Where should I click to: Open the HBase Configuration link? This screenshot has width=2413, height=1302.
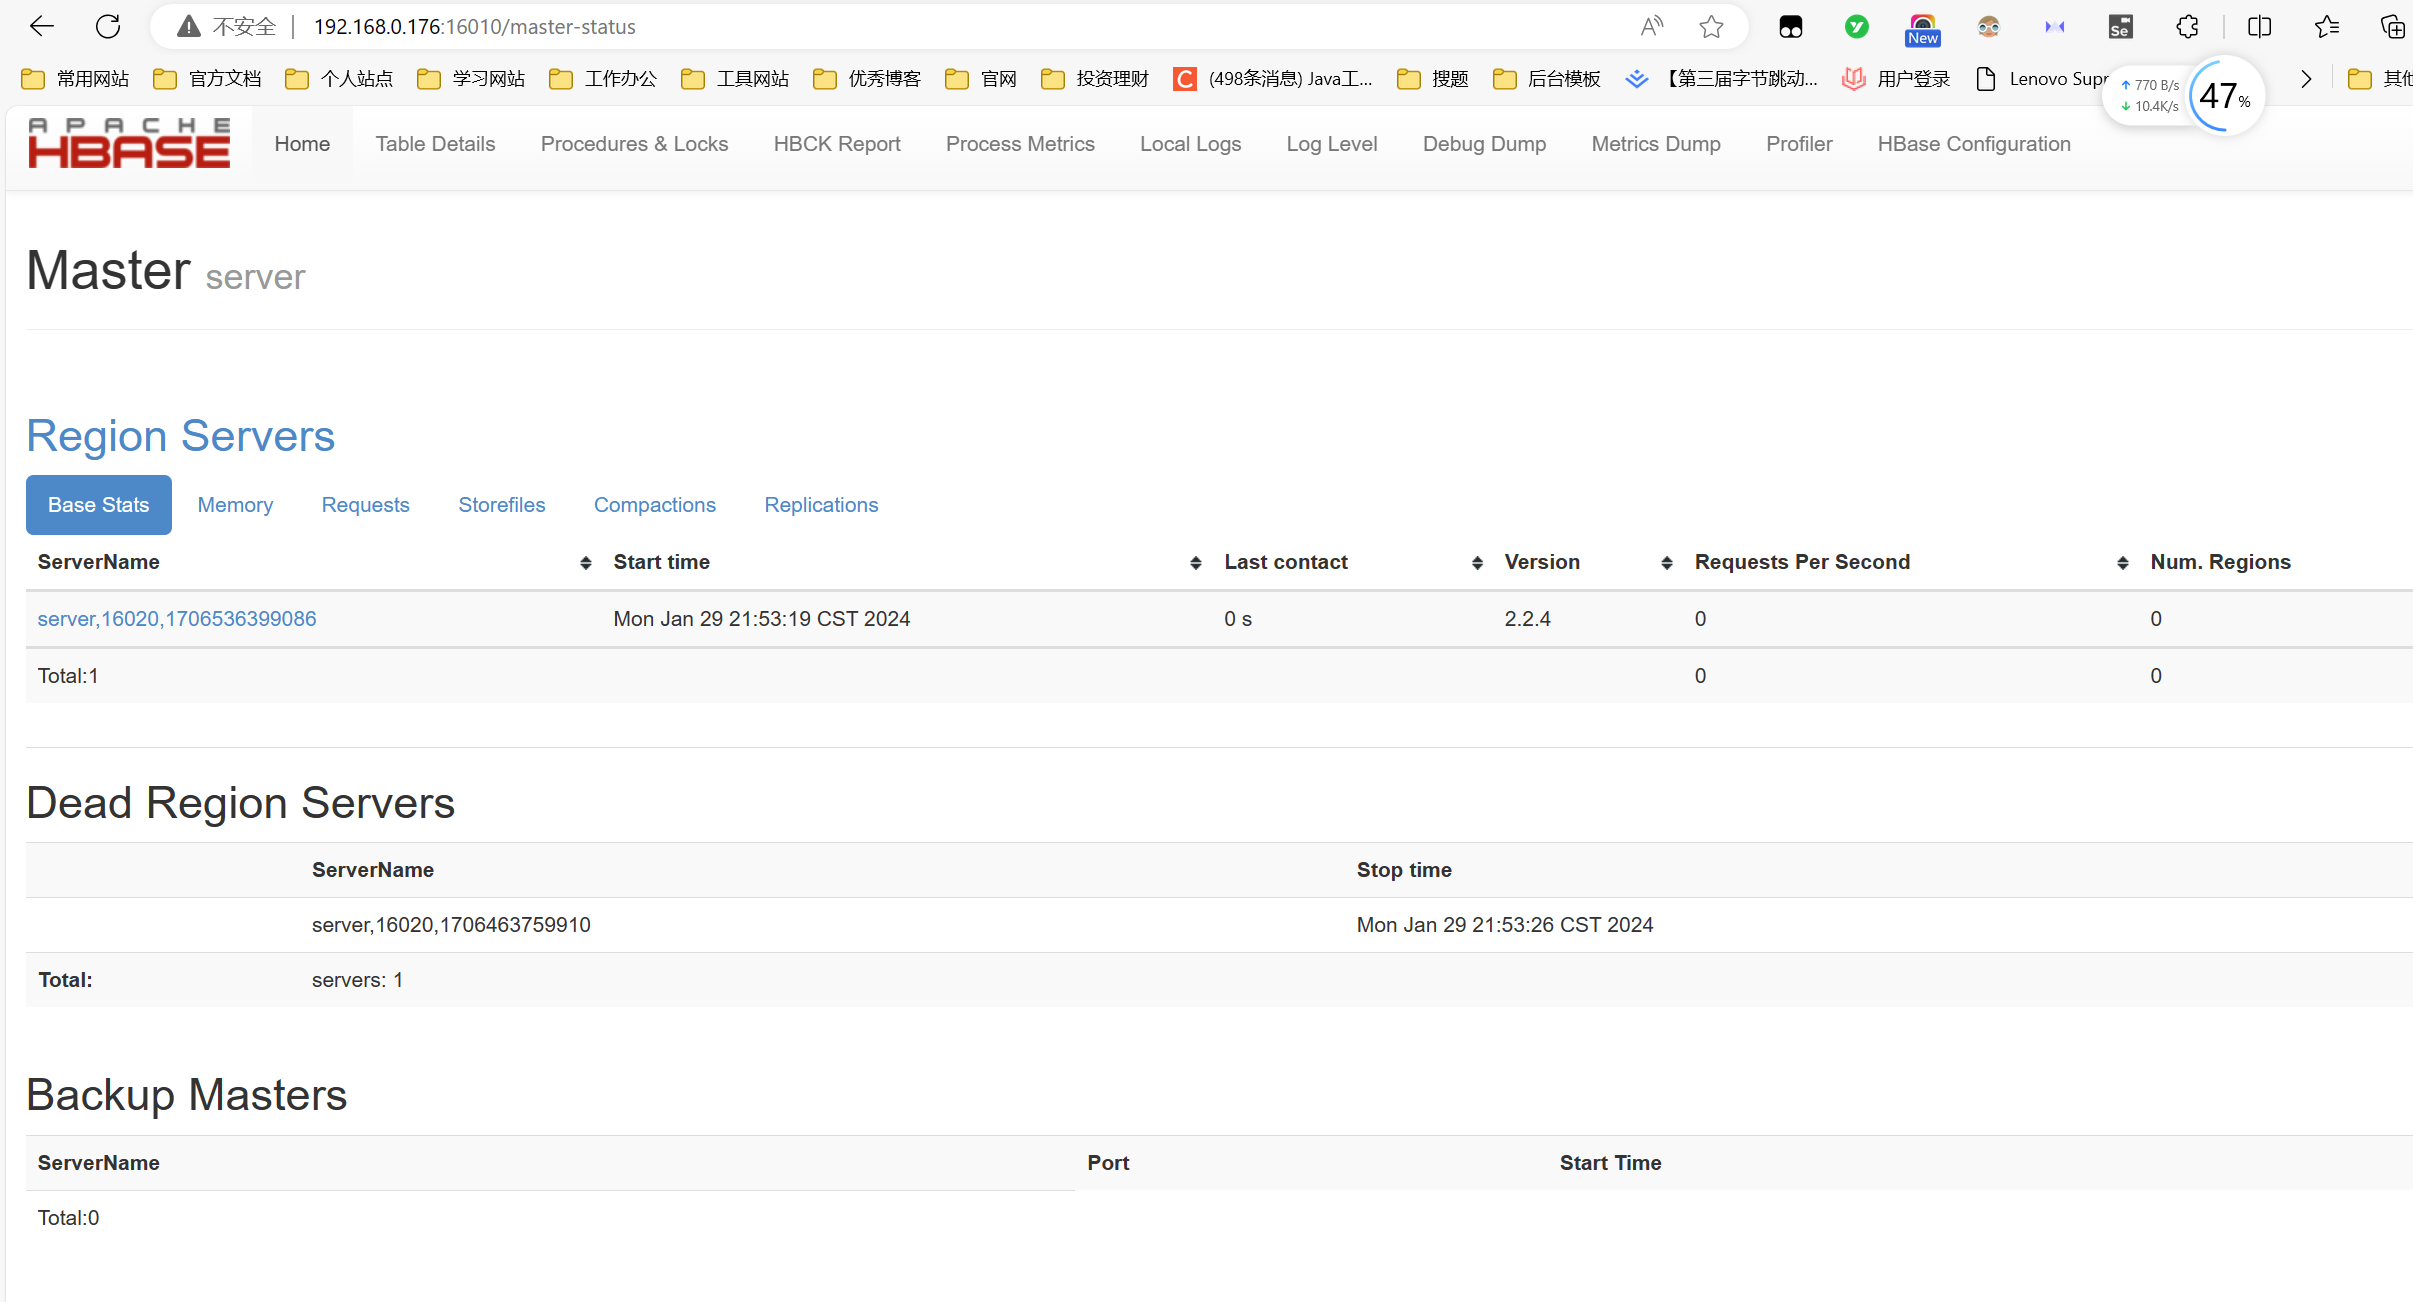1974,144
